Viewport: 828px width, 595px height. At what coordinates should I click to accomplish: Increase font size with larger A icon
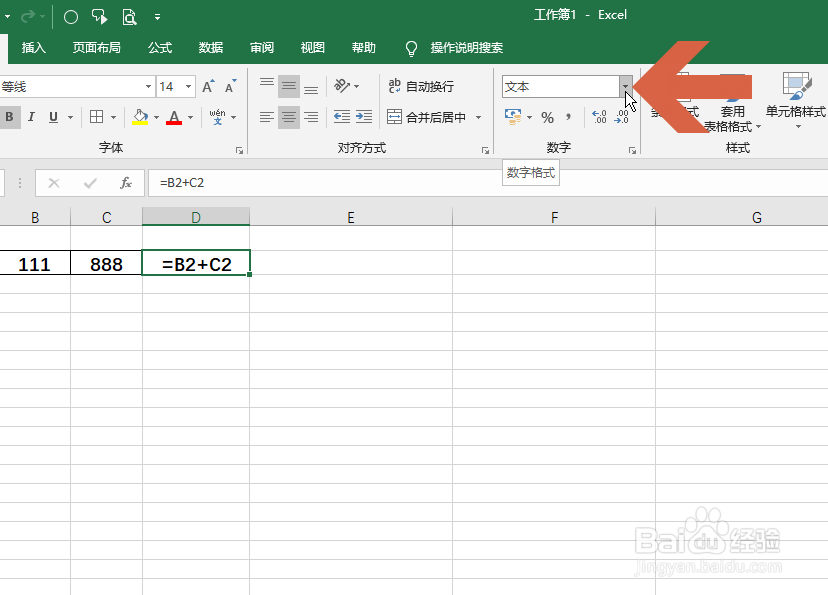208,87
